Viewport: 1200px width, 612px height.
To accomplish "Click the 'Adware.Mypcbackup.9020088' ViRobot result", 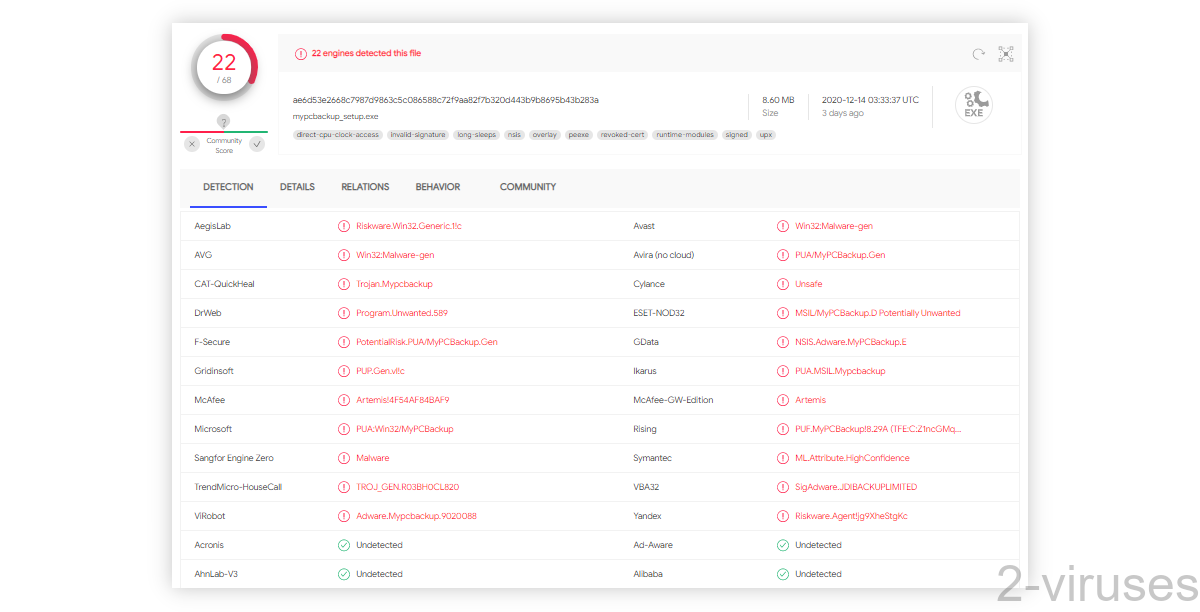I will [416, 516].
